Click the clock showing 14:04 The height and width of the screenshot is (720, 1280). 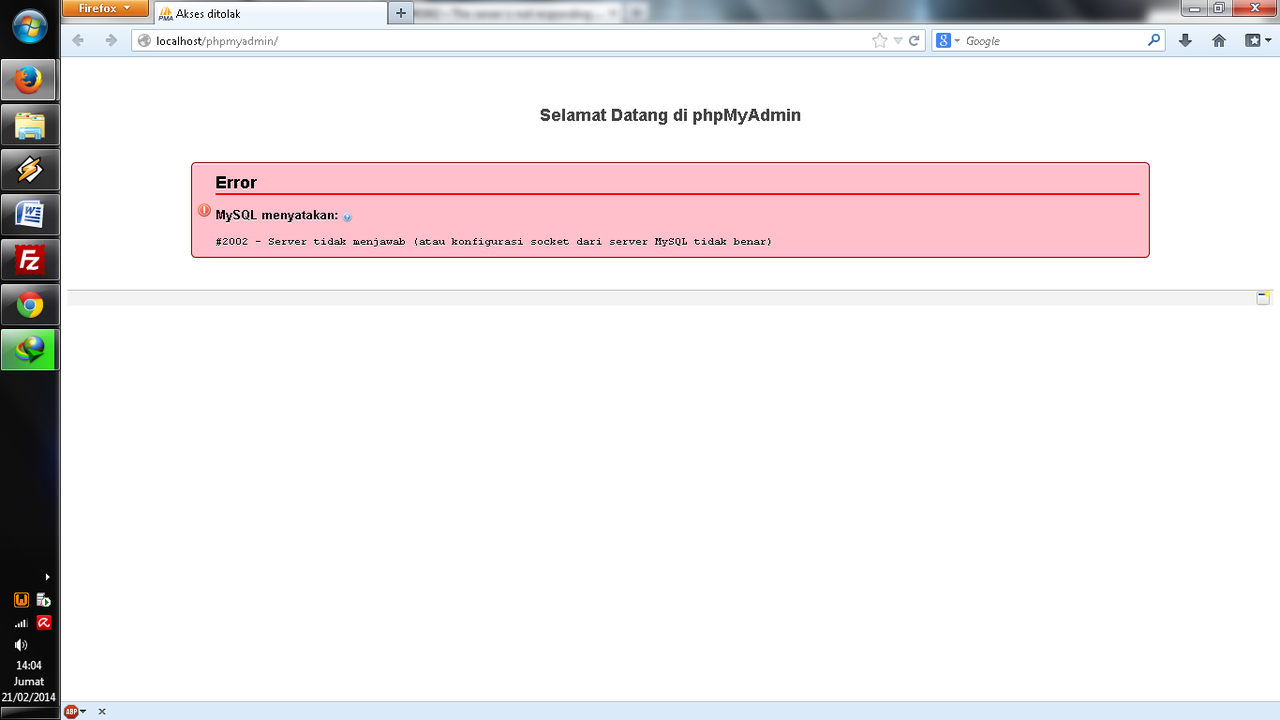pyautogui.click(x=29, y=665)
